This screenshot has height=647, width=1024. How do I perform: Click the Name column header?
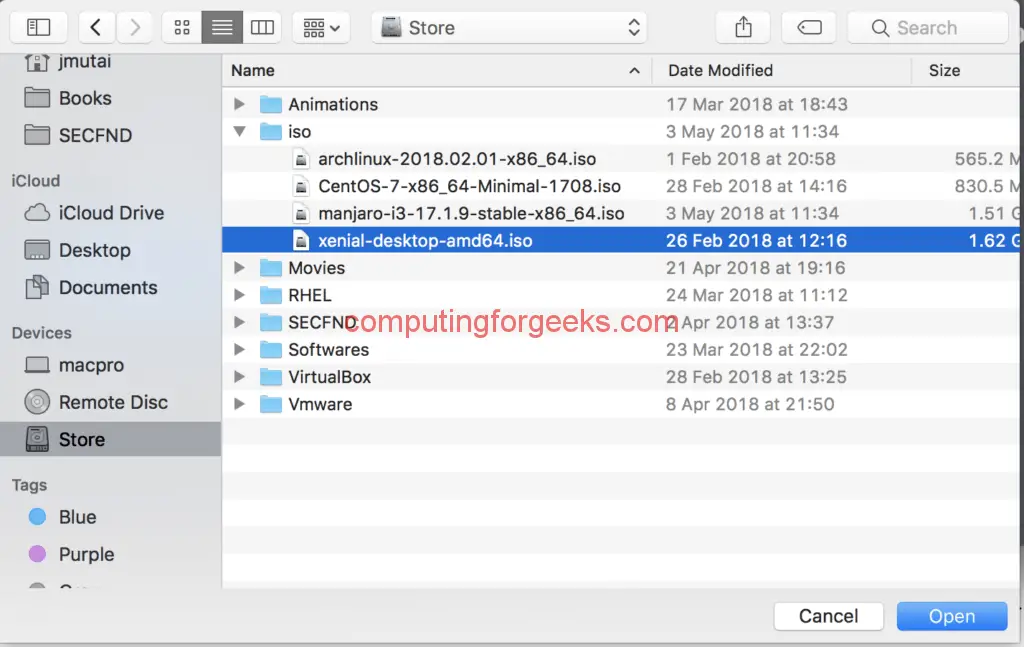[252, 70]
